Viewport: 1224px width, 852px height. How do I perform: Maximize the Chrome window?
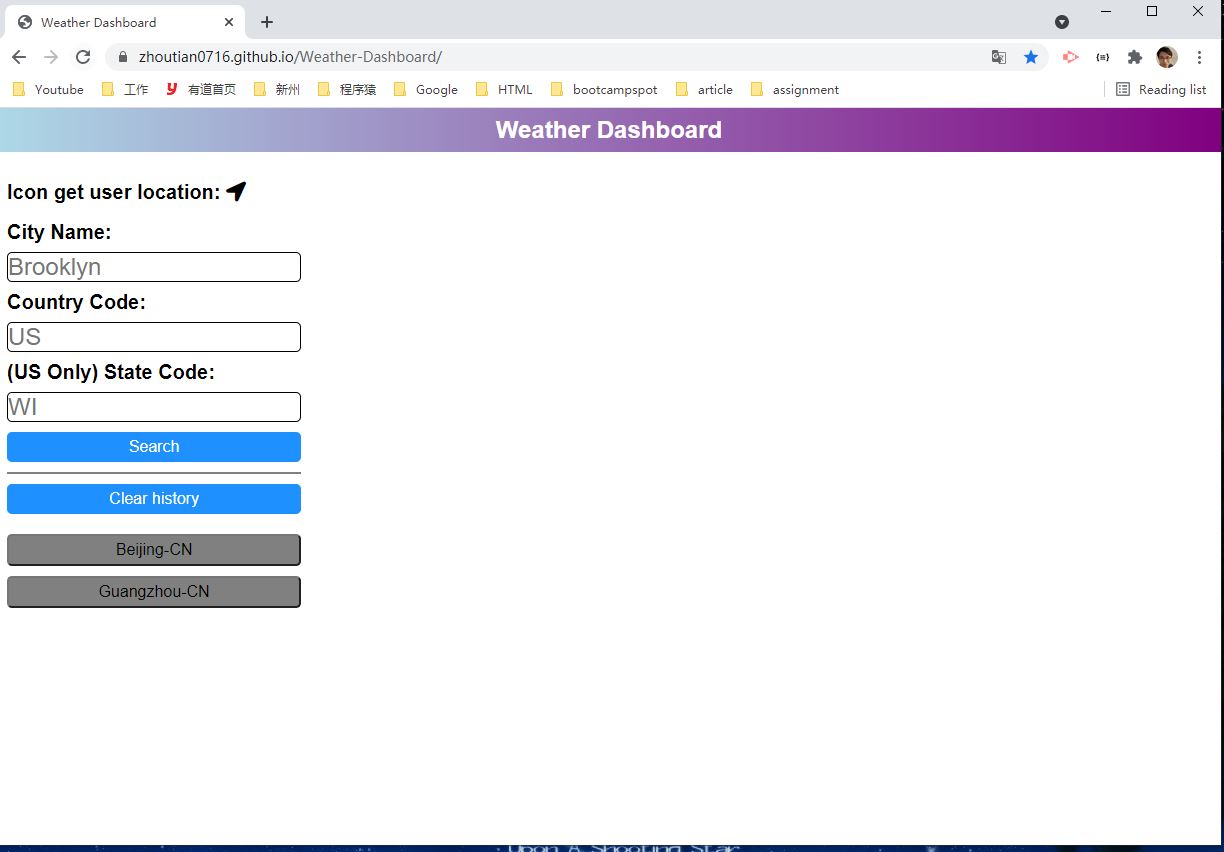click(x=1152, y=11)
